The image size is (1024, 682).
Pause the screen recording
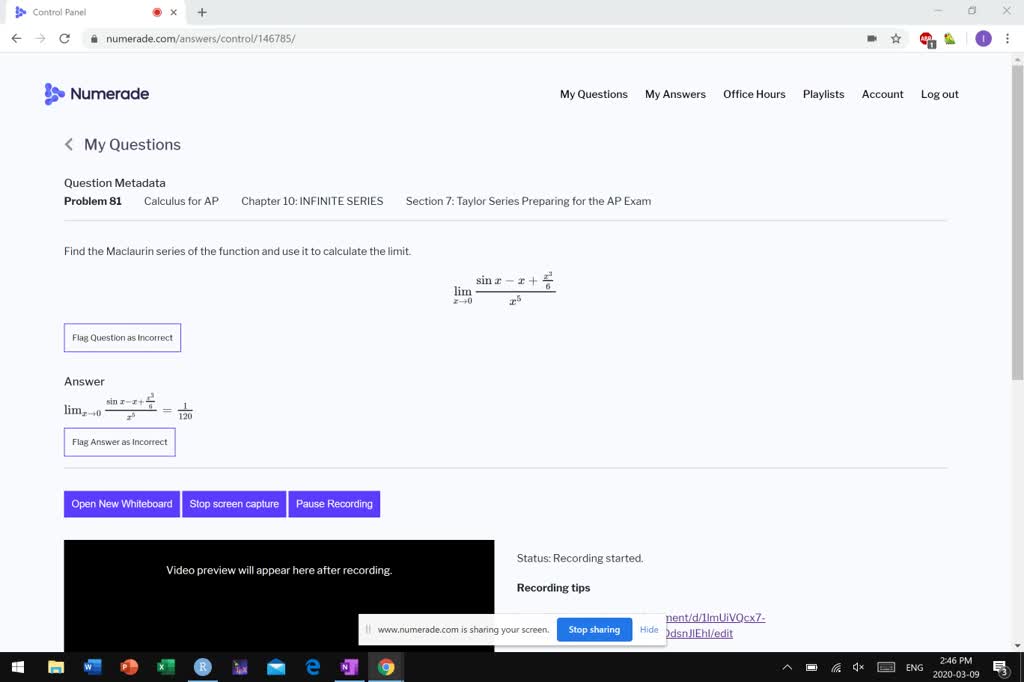coord(334,504)
